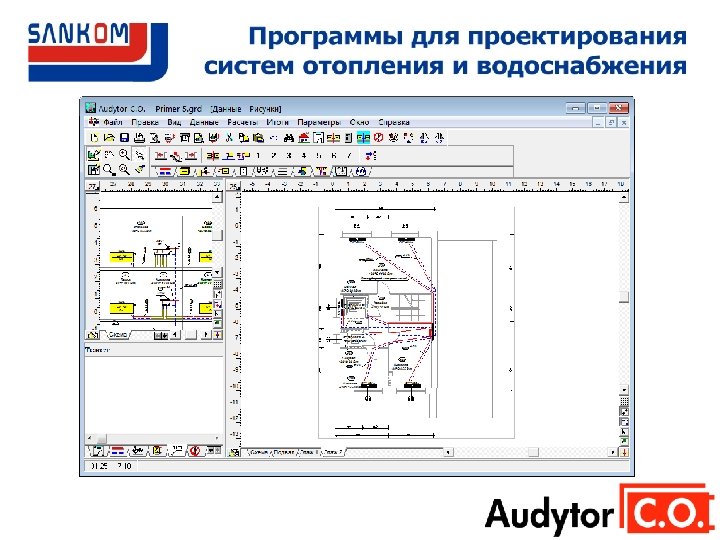Toggle number 3 button in toolbar
This screenshot has width=720, height=540.
click(289, 155)
